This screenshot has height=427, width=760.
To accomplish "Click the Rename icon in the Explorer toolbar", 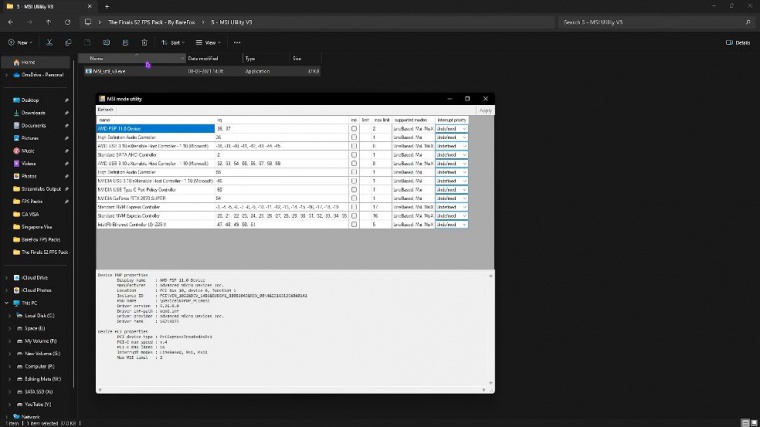I will [x=106, y=43].
